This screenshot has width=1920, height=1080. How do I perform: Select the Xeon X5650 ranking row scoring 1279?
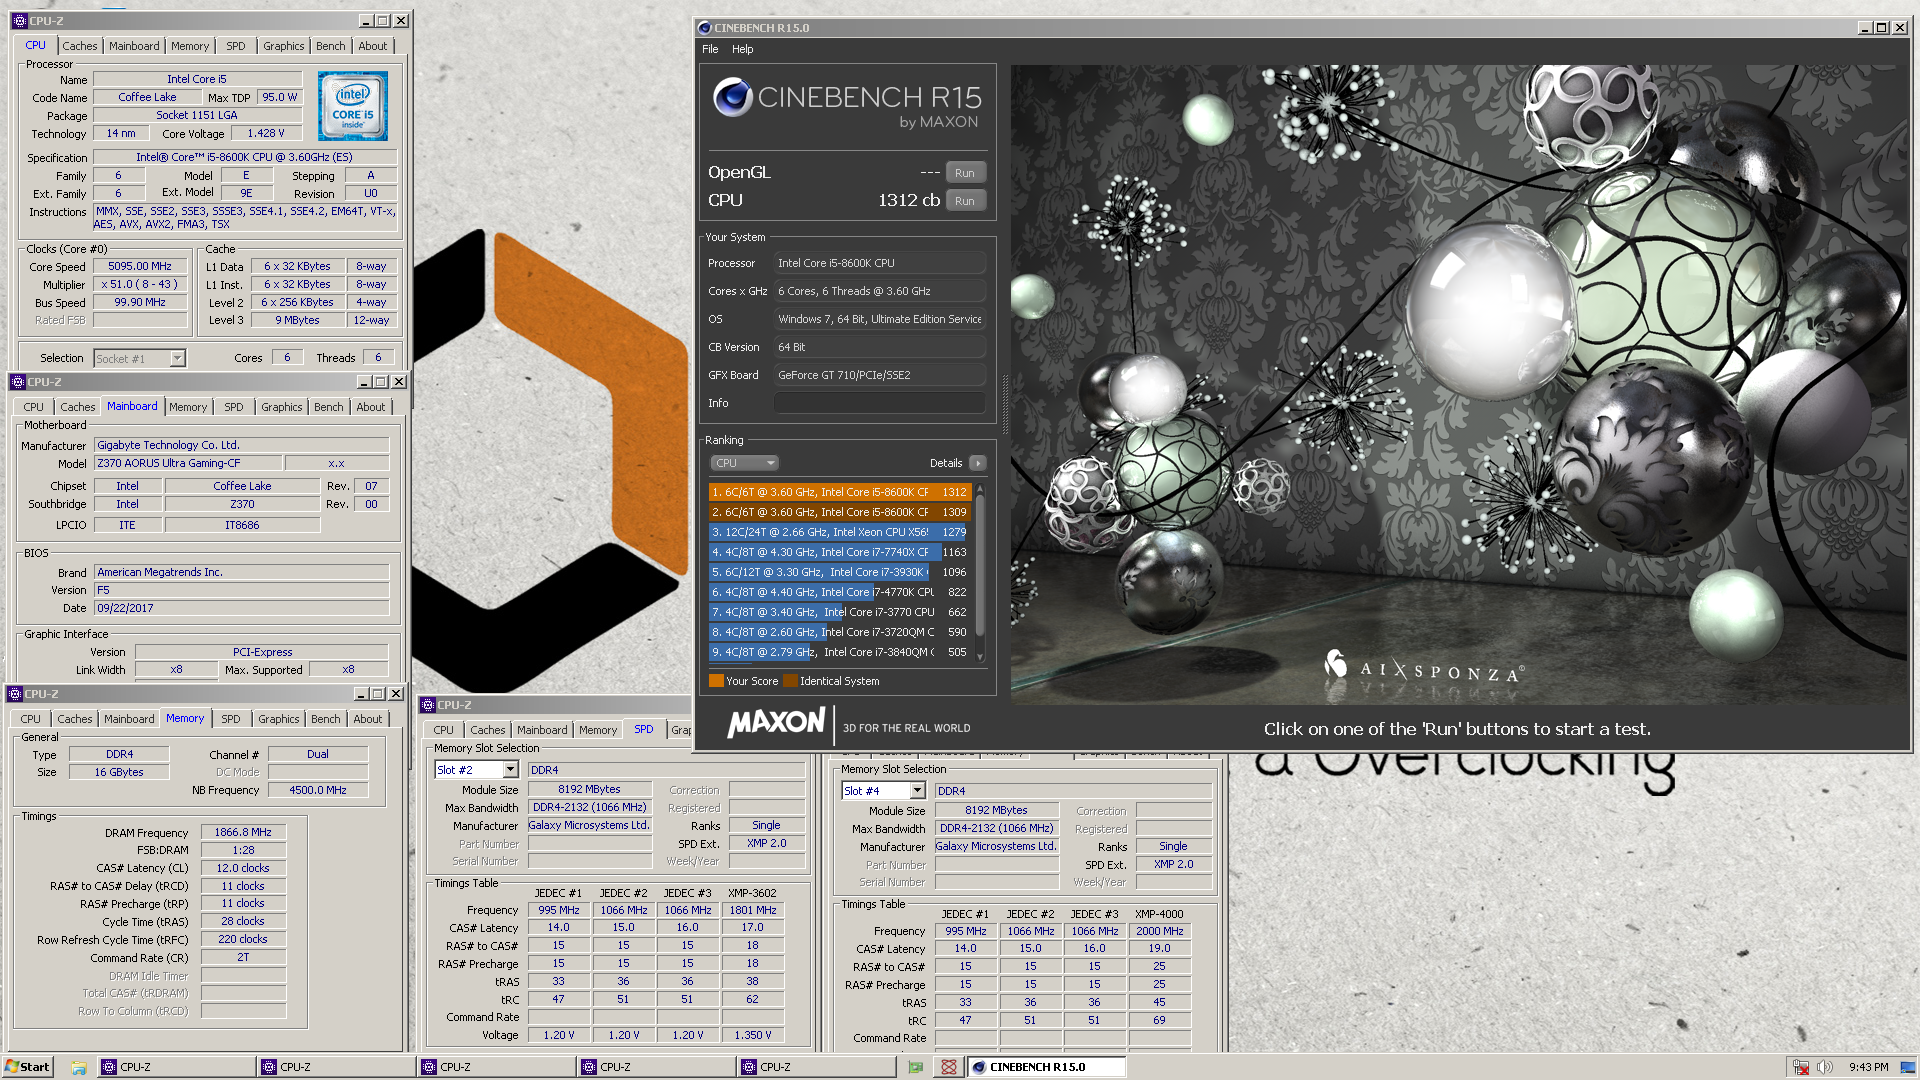(x=839, y=532)
